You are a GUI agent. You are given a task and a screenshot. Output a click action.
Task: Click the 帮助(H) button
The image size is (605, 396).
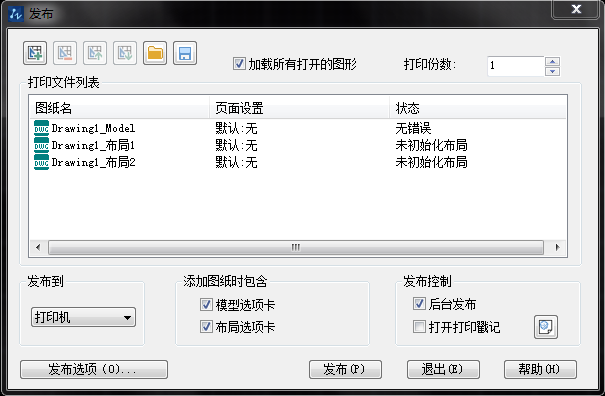click(x=540, y=369)
